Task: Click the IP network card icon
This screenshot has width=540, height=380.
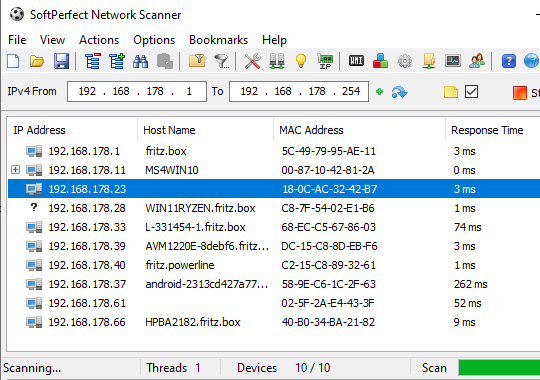Action: 325,61
